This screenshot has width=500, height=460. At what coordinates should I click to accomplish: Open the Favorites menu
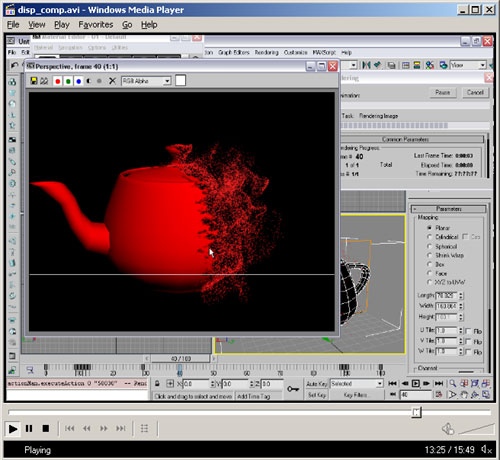96,25
